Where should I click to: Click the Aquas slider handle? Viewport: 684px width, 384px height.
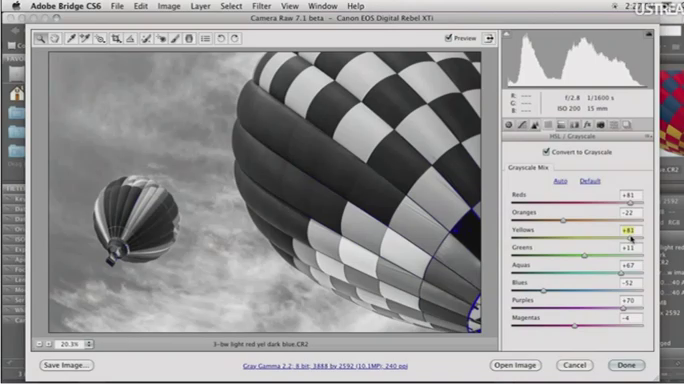point(621,273)
